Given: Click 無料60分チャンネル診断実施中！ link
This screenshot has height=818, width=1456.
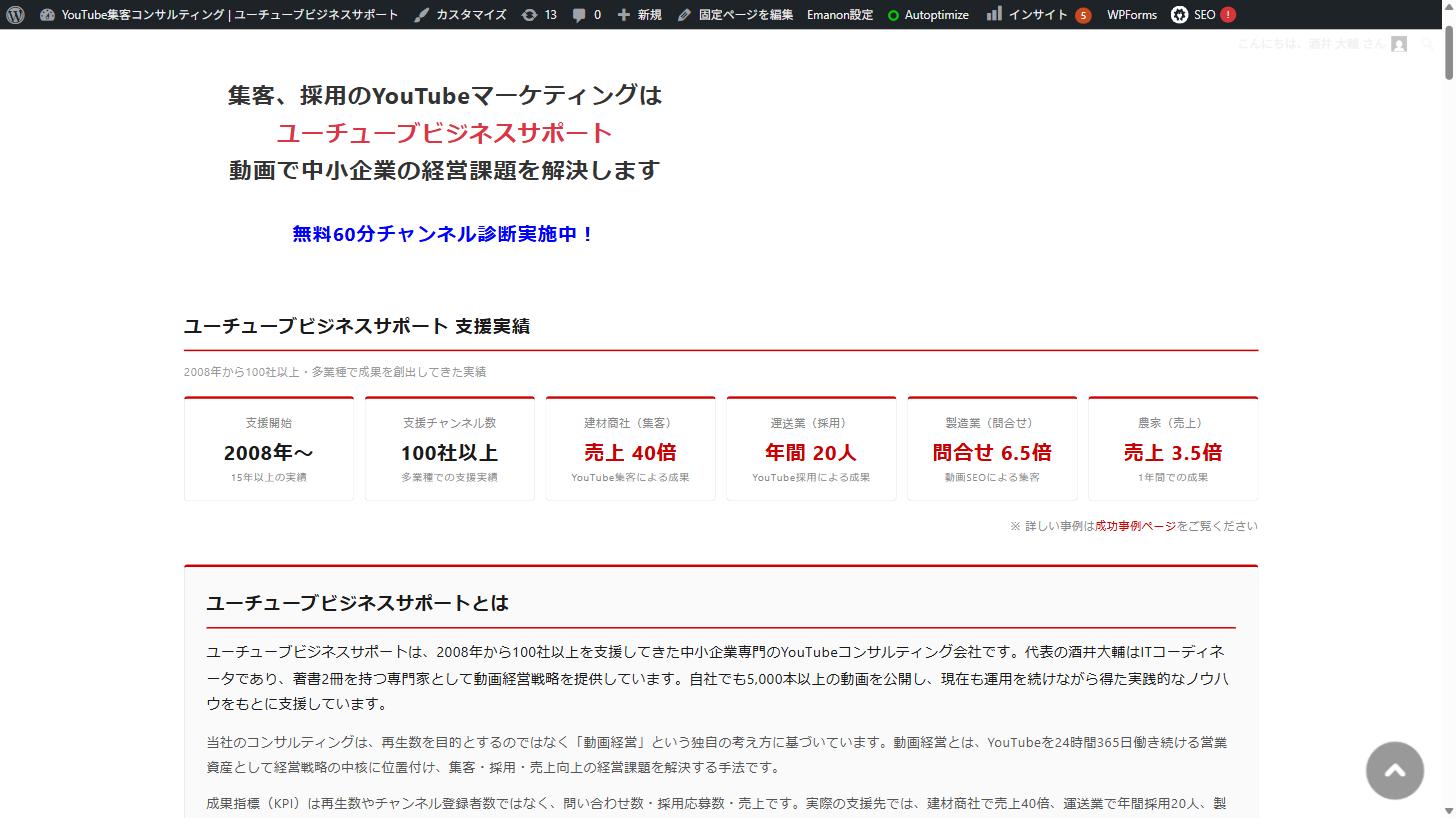Looking at the screenshot, I should pos(444,234).
